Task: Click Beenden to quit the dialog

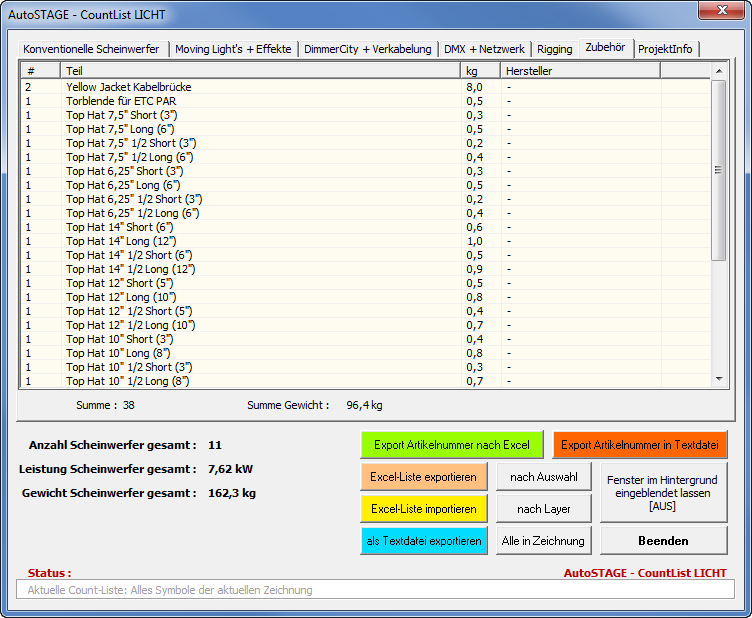Action: [x=662, y=541]
